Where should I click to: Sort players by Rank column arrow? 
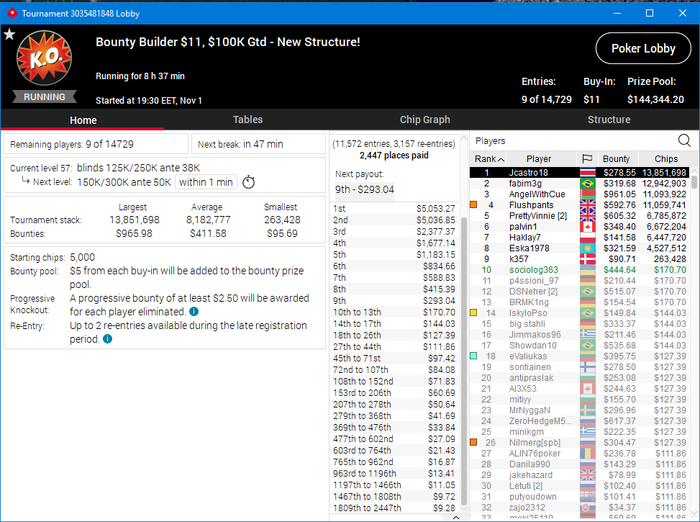(x=501, y=159)
